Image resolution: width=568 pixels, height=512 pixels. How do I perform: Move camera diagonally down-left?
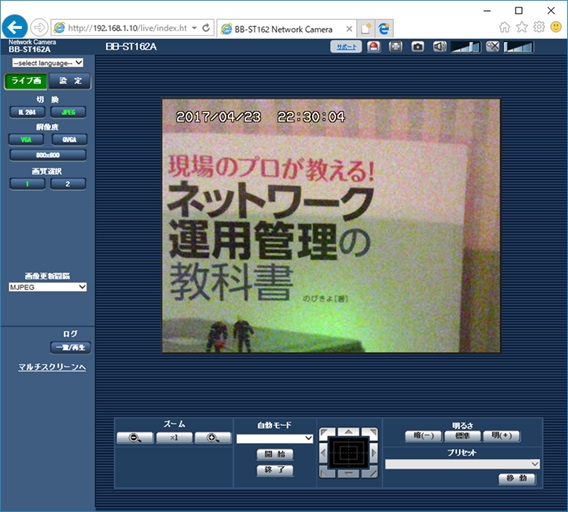[x=327, y=472]
